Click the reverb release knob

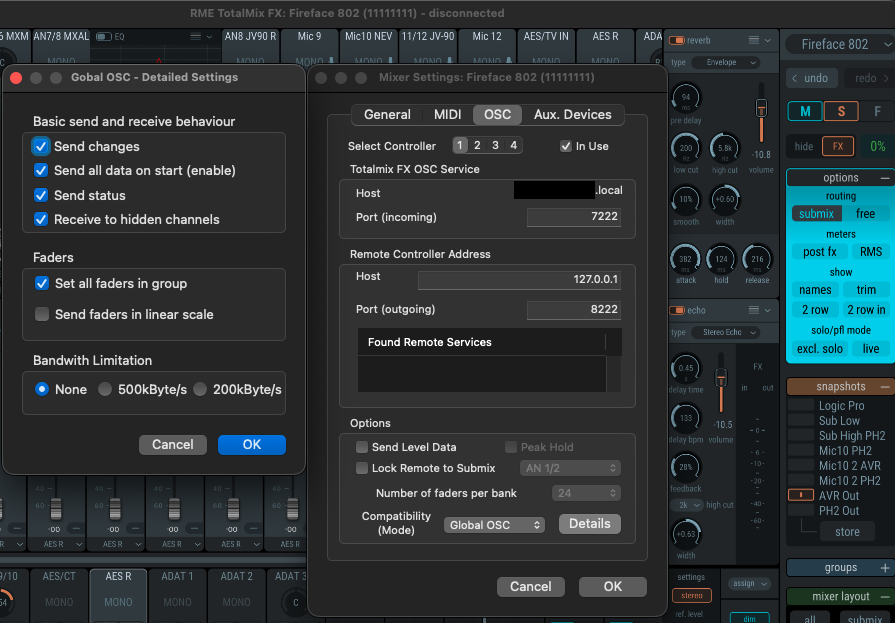pos(757,259)
